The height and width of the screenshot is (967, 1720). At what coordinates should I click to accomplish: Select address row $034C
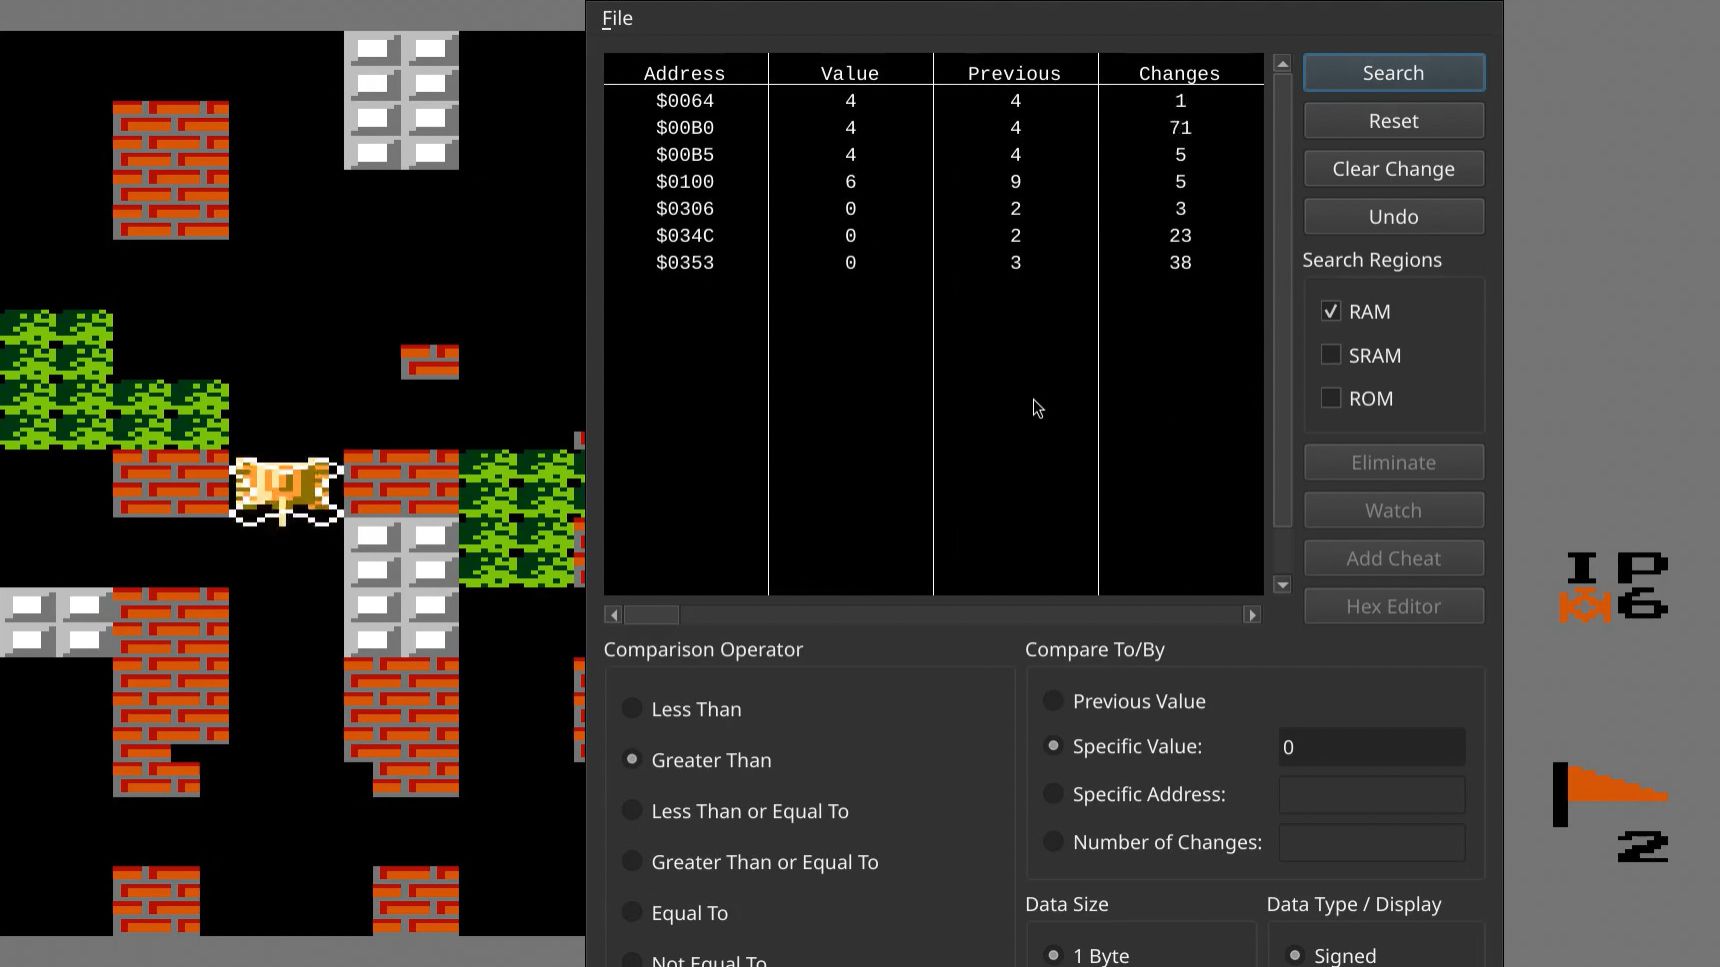[x=934, y=236]
